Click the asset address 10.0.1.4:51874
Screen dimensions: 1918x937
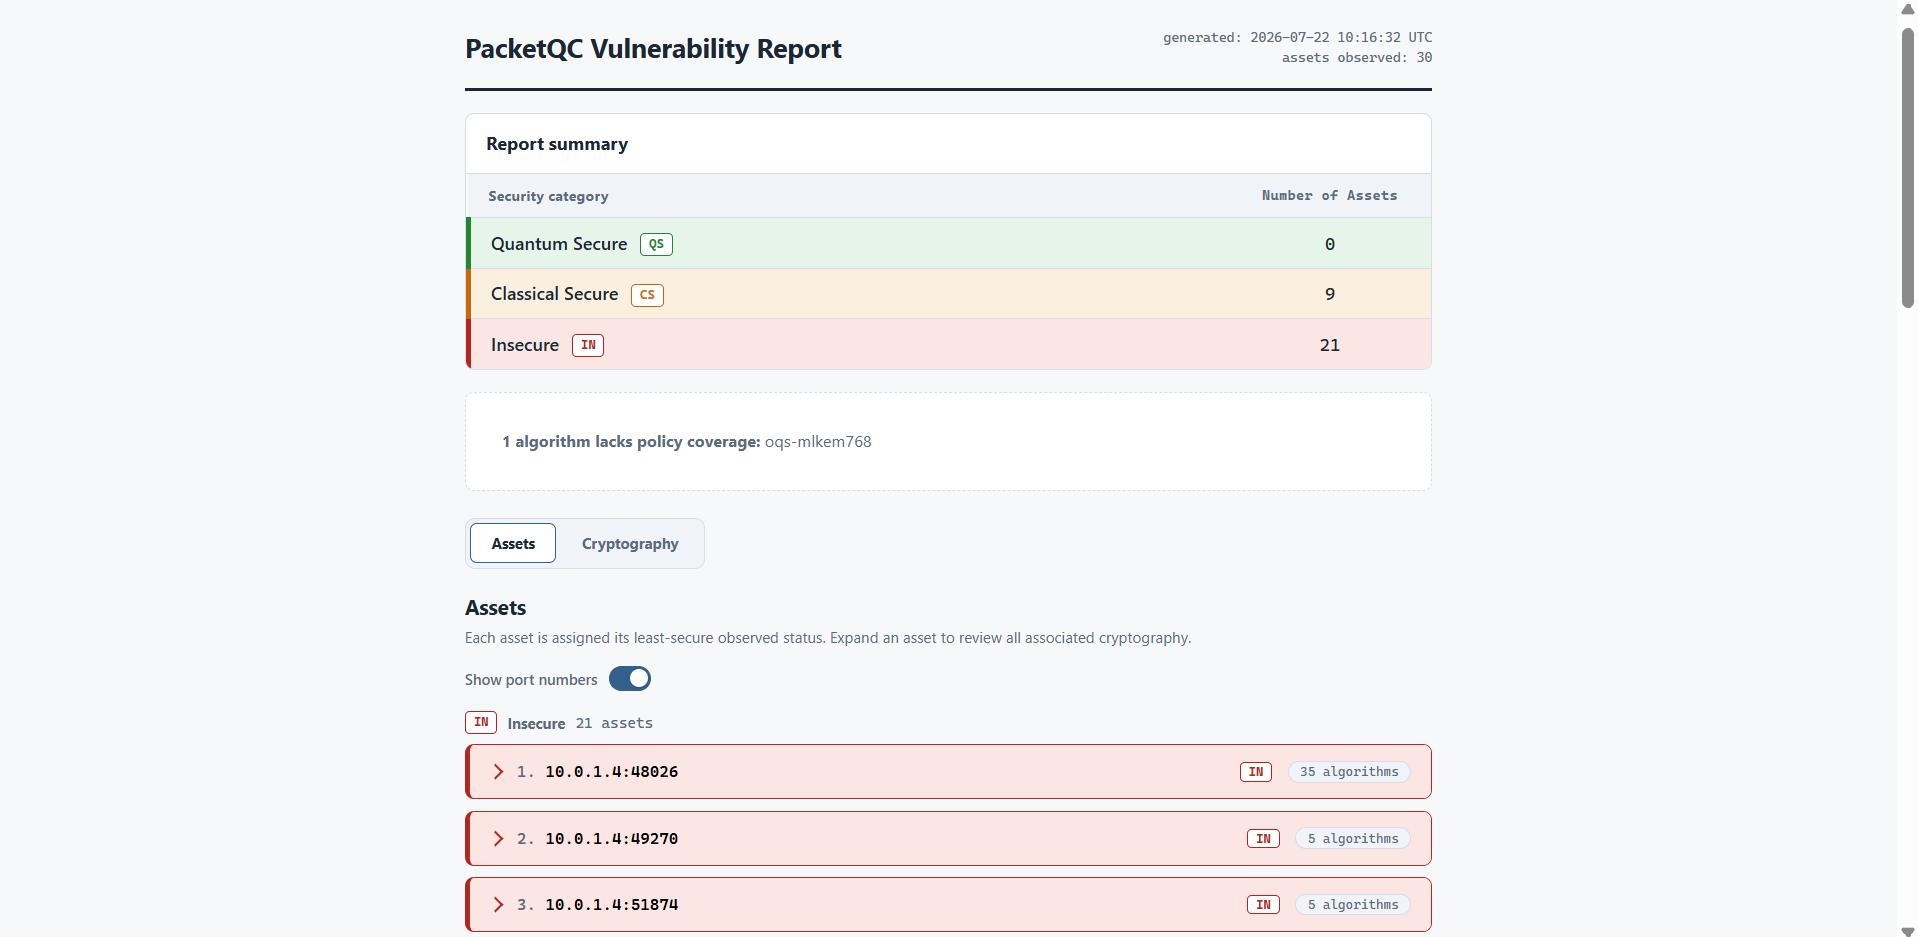pos(612,905)
